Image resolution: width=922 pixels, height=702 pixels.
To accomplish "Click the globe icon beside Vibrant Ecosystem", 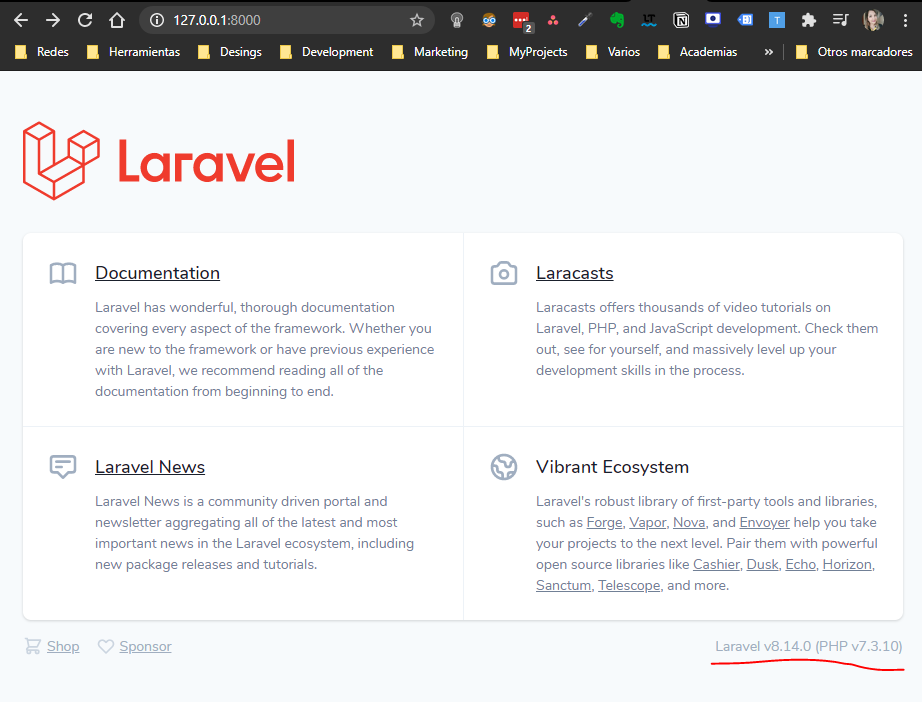I will 504,467.
